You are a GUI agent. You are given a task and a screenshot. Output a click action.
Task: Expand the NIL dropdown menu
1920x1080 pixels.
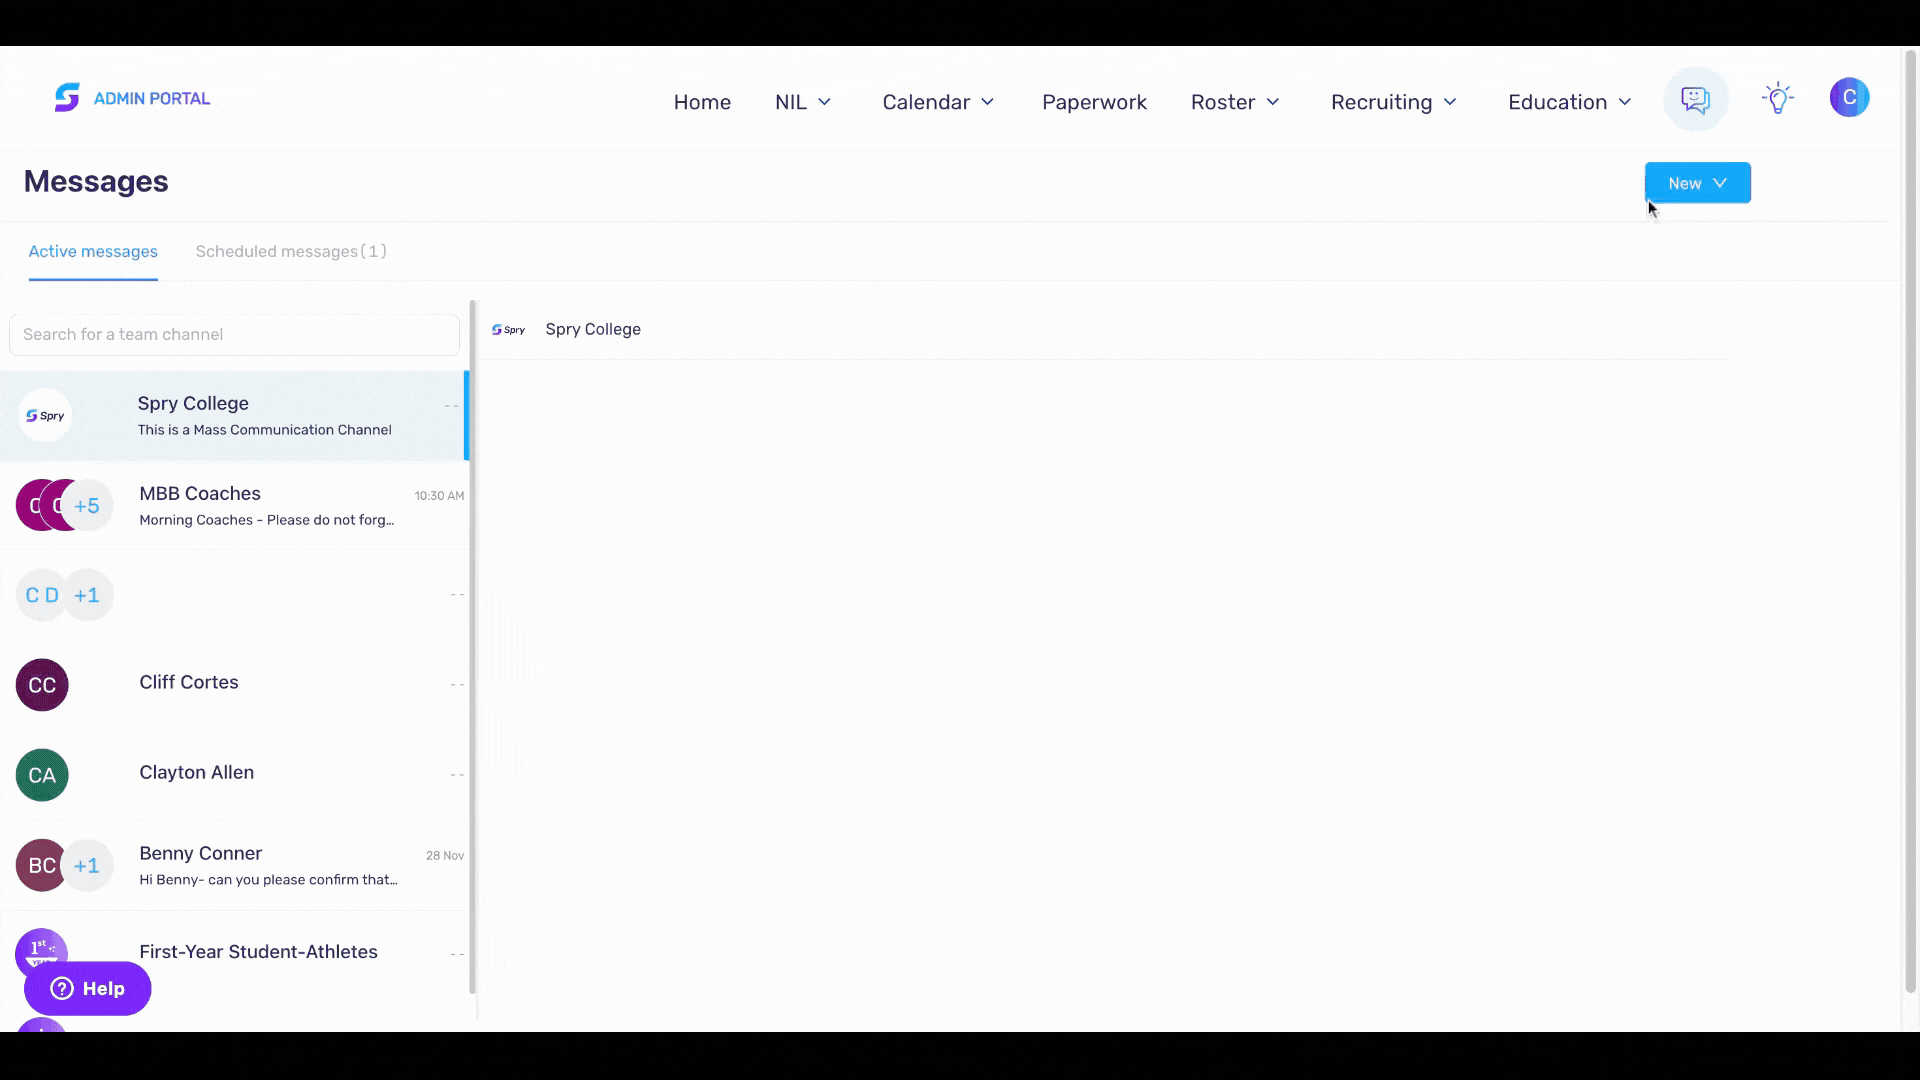coord(803,102)
